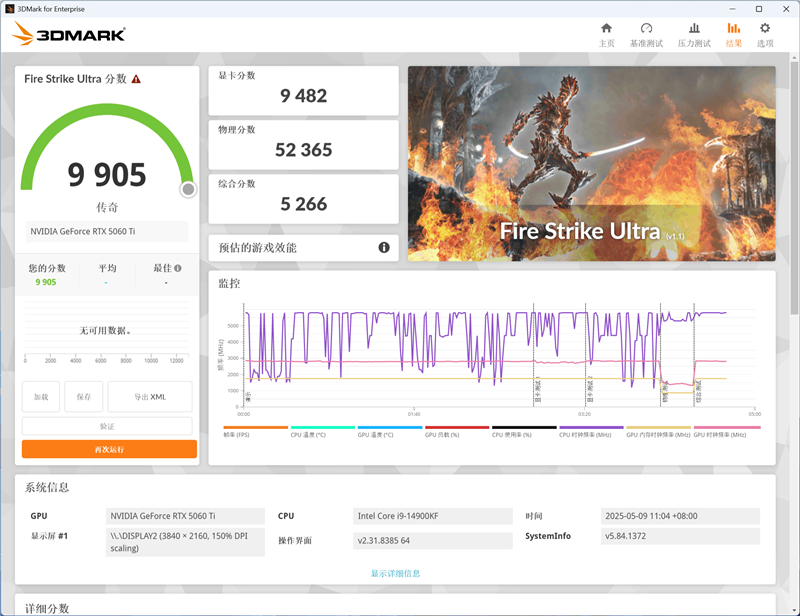
Task: Click the 导出 XML button
Action: click(x=150, y=397)
